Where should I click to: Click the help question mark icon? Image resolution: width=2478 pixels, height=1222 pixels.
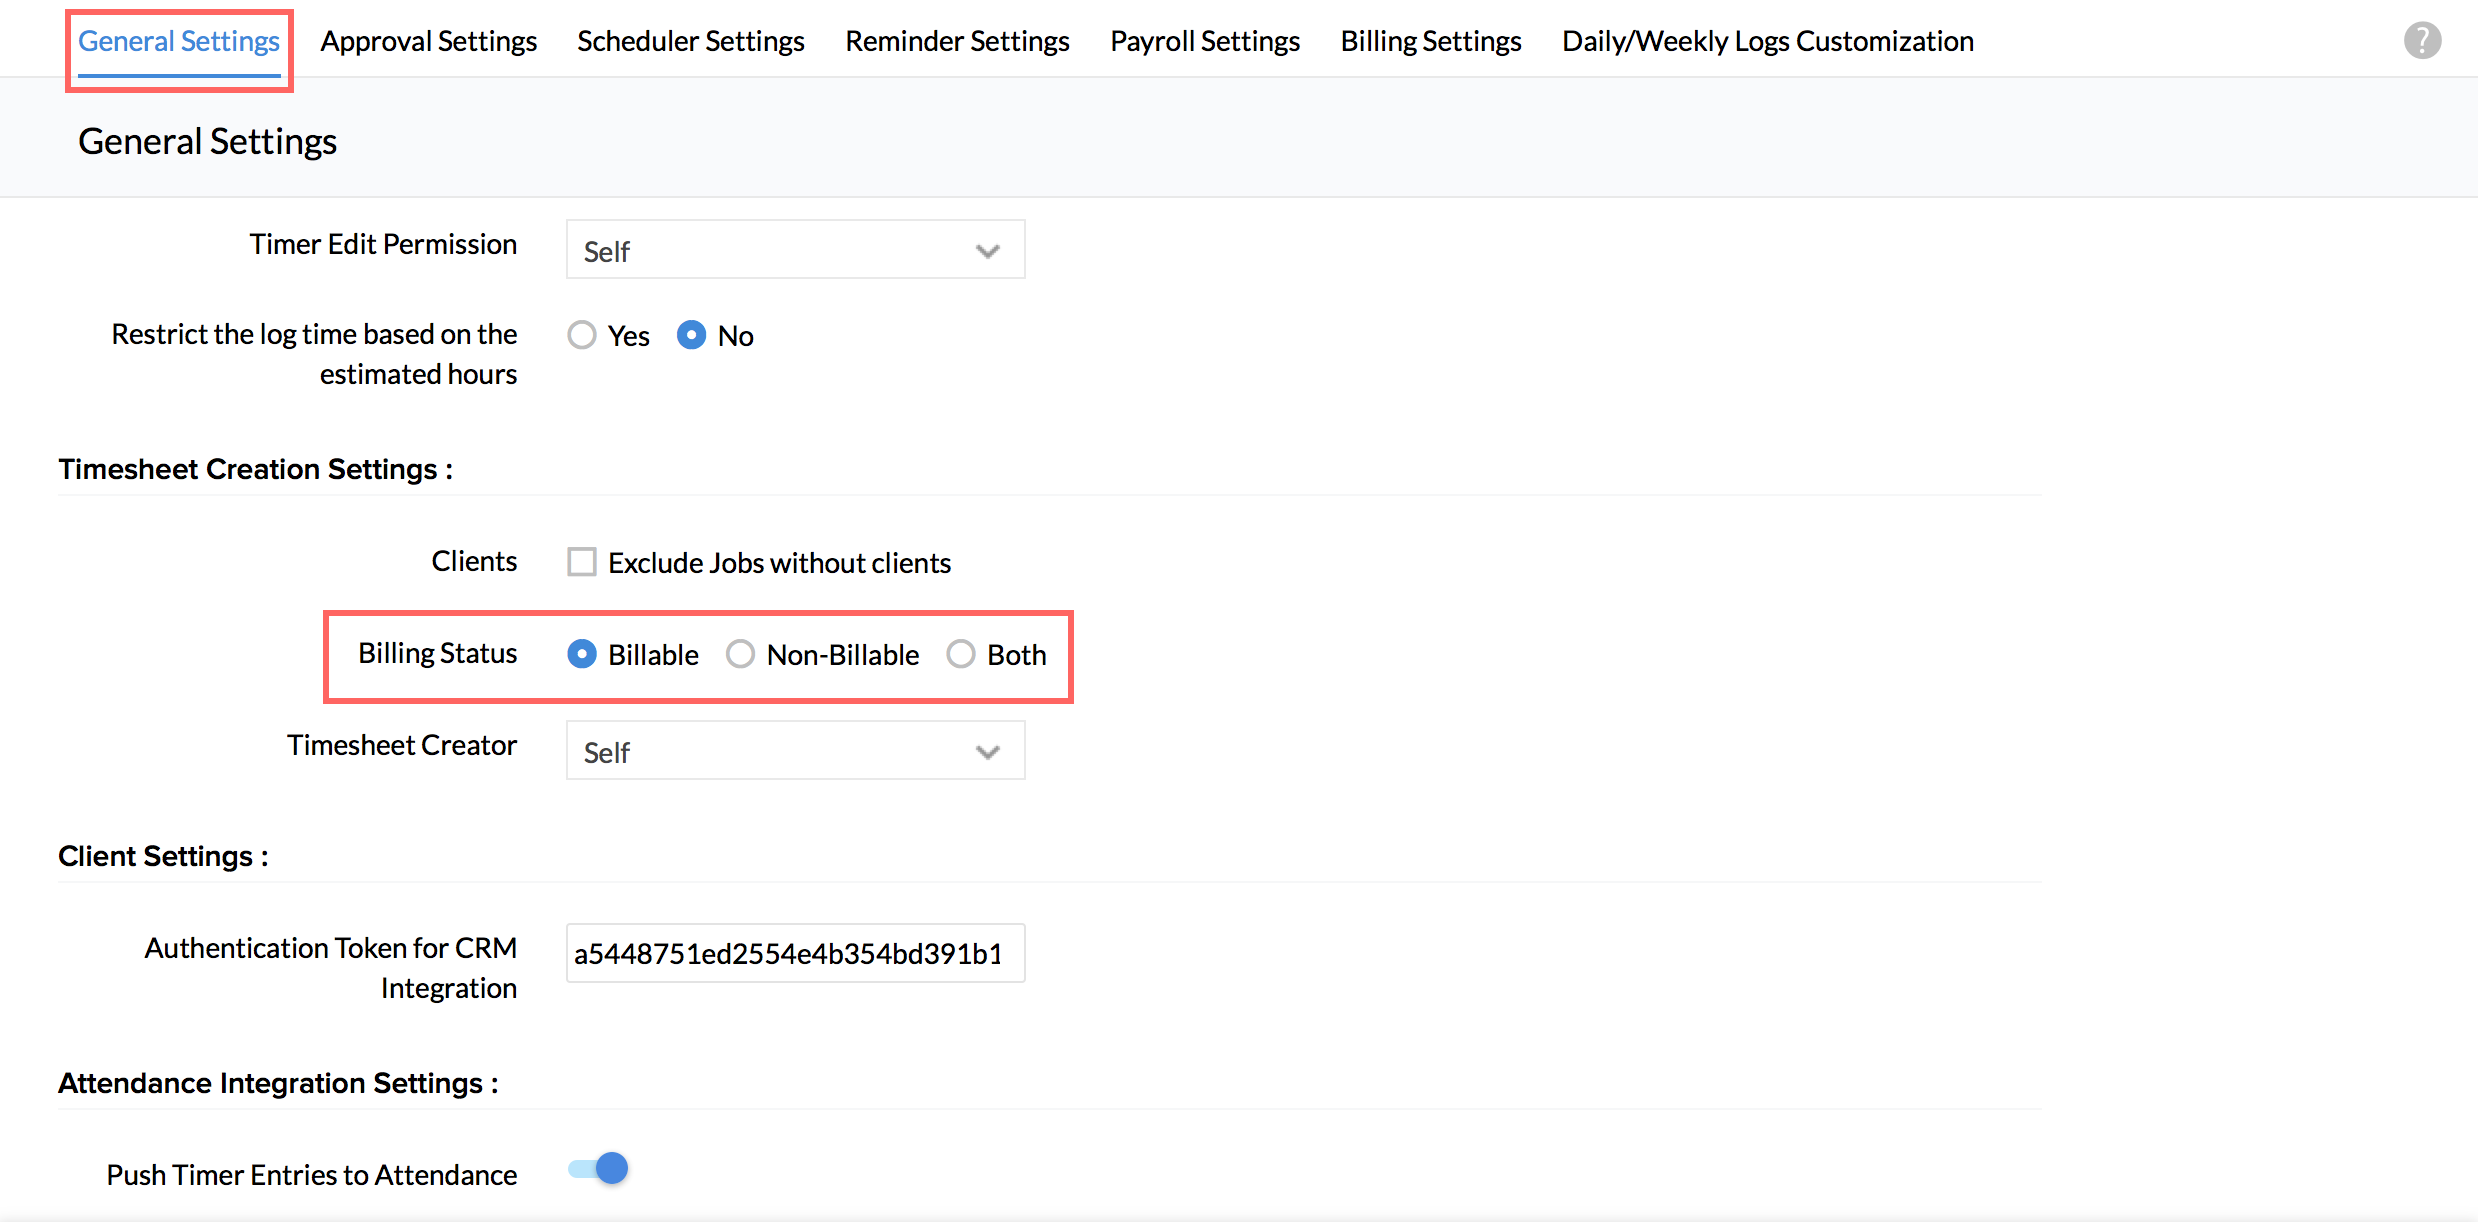2422,41
